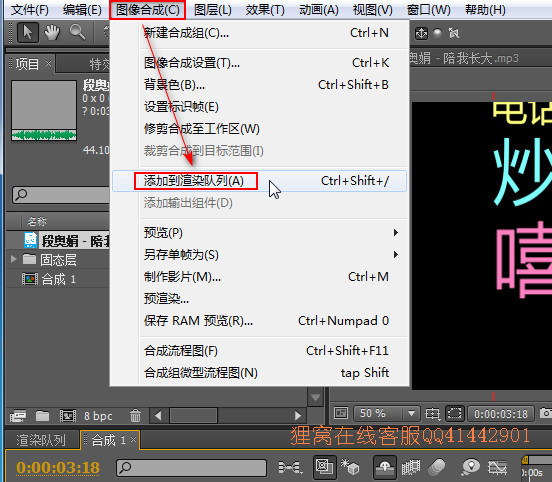Toggle motion blur switch in timeline
Screen dimensions: 552x482
click(437, 468)
